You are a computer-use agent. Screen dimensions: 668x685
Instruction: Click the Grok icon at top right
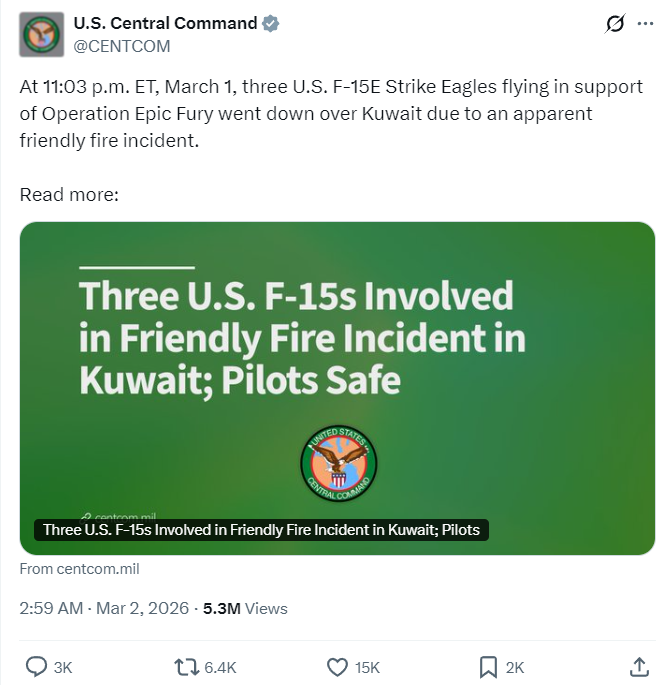click(616, 26)
